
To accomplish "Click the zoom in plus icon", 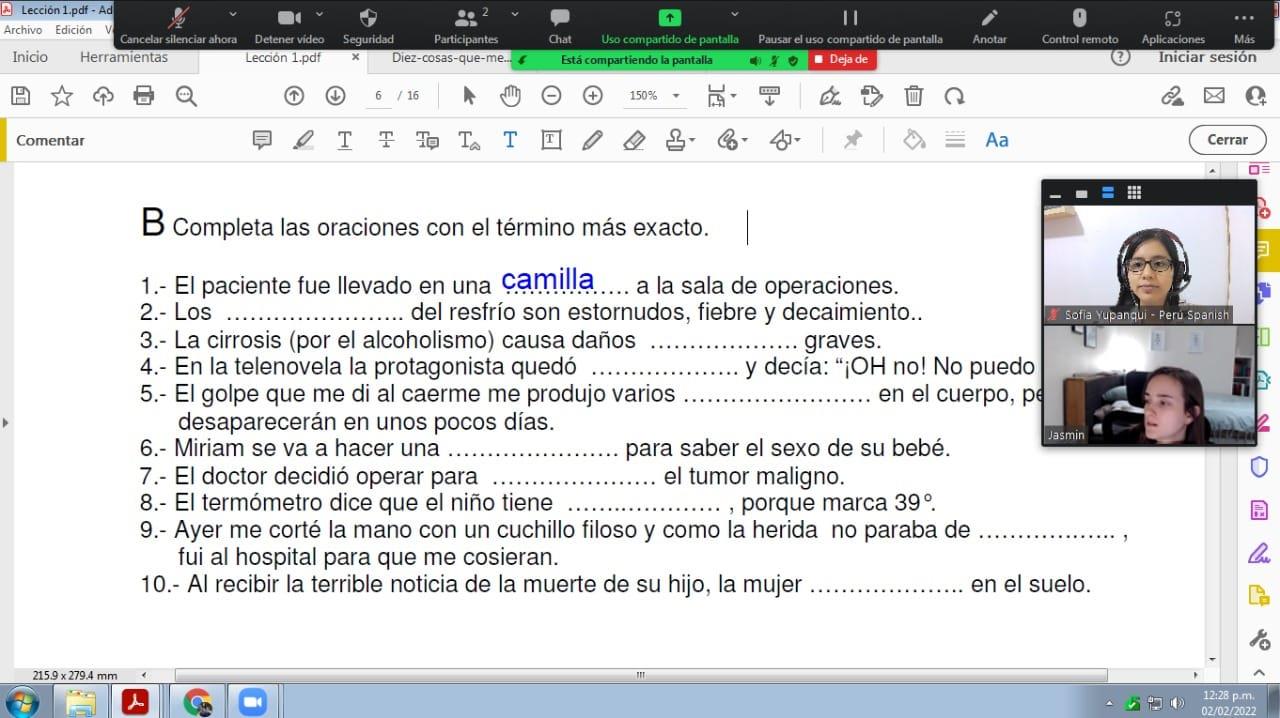I will 593,96.
